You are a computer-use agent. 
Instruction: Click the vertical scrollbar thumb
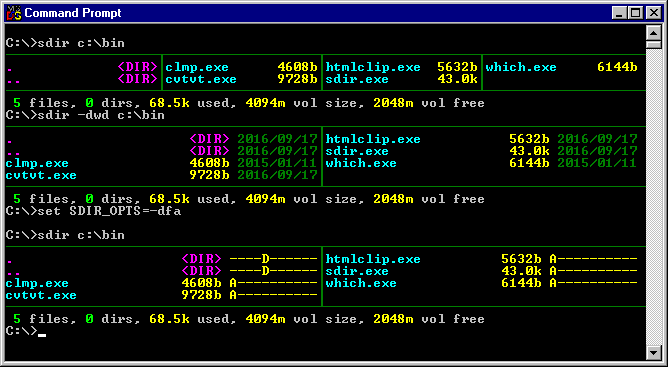coord(653,44)
